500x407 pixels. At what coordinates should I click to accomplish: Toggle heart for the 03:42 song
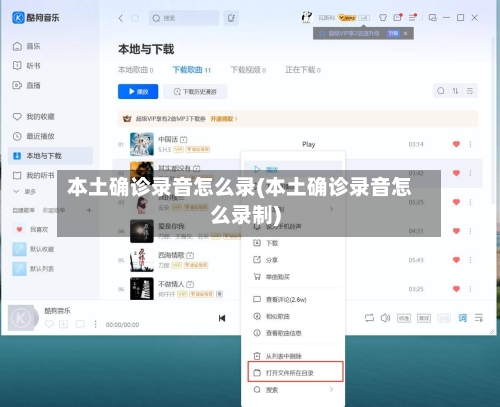pos(456,173)
